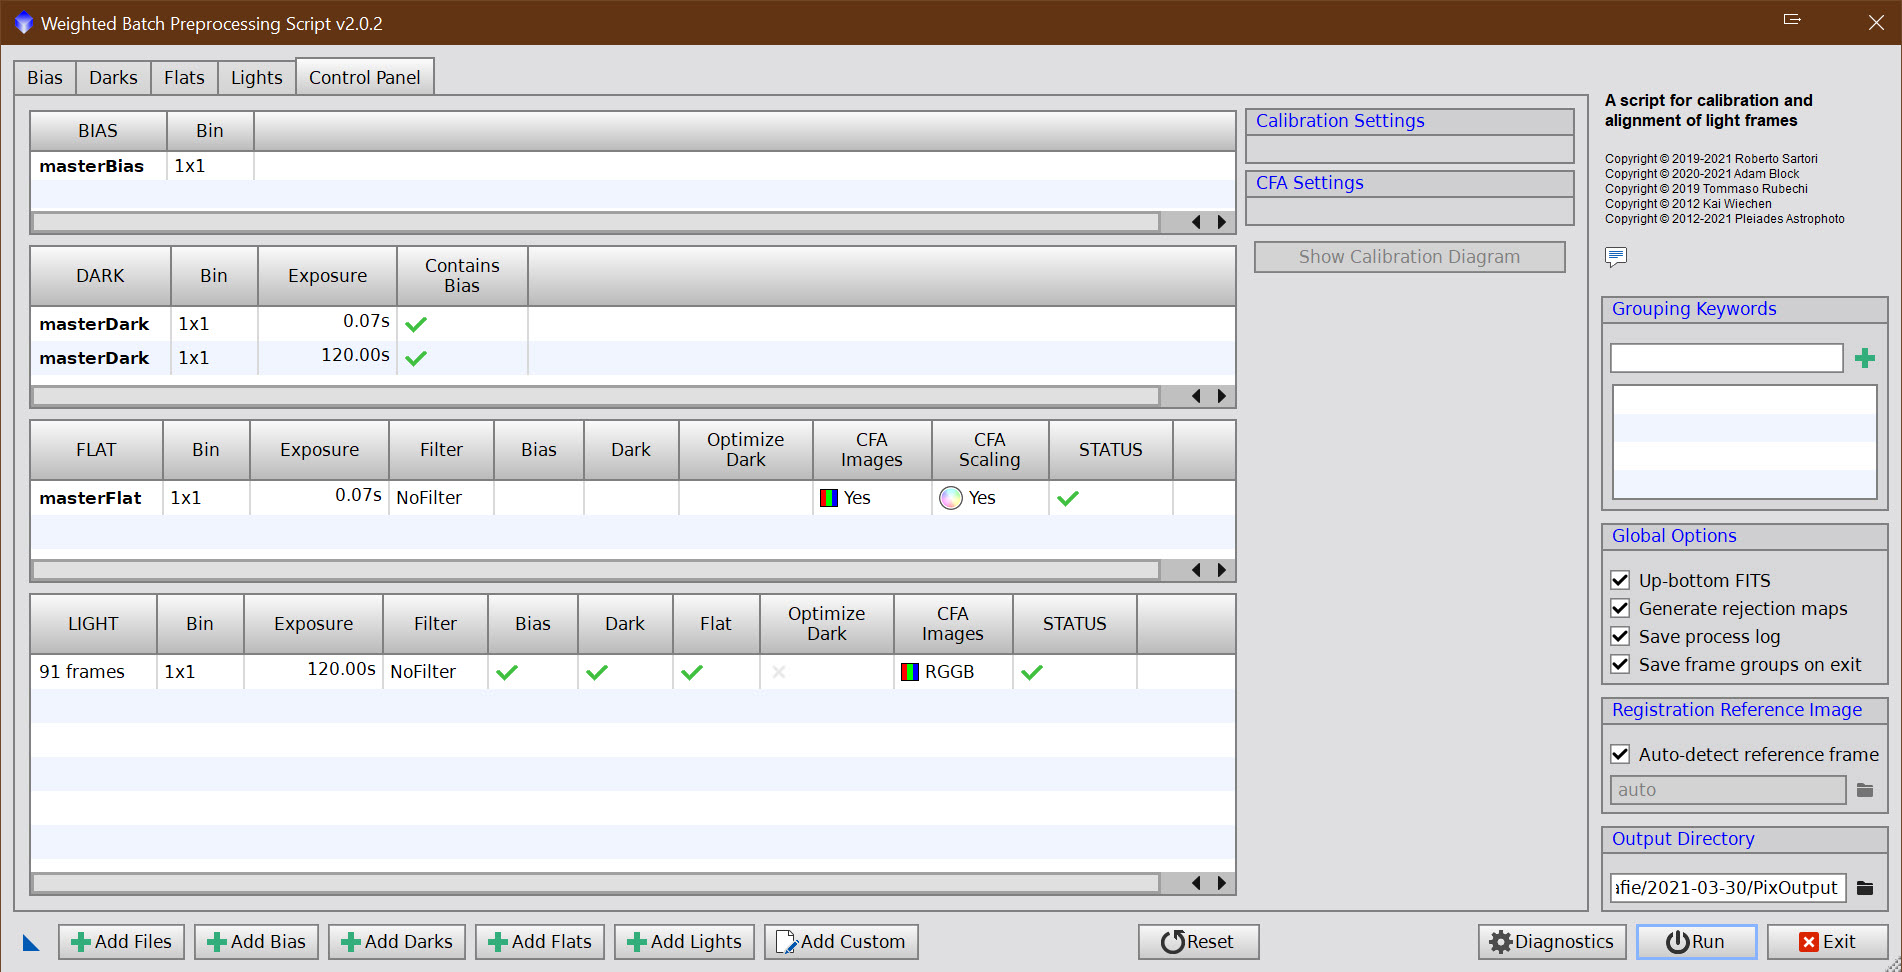Screen dimensions: 1902x972
Task: Click the restore window icon in title bar
Action: coord(1792,19)
